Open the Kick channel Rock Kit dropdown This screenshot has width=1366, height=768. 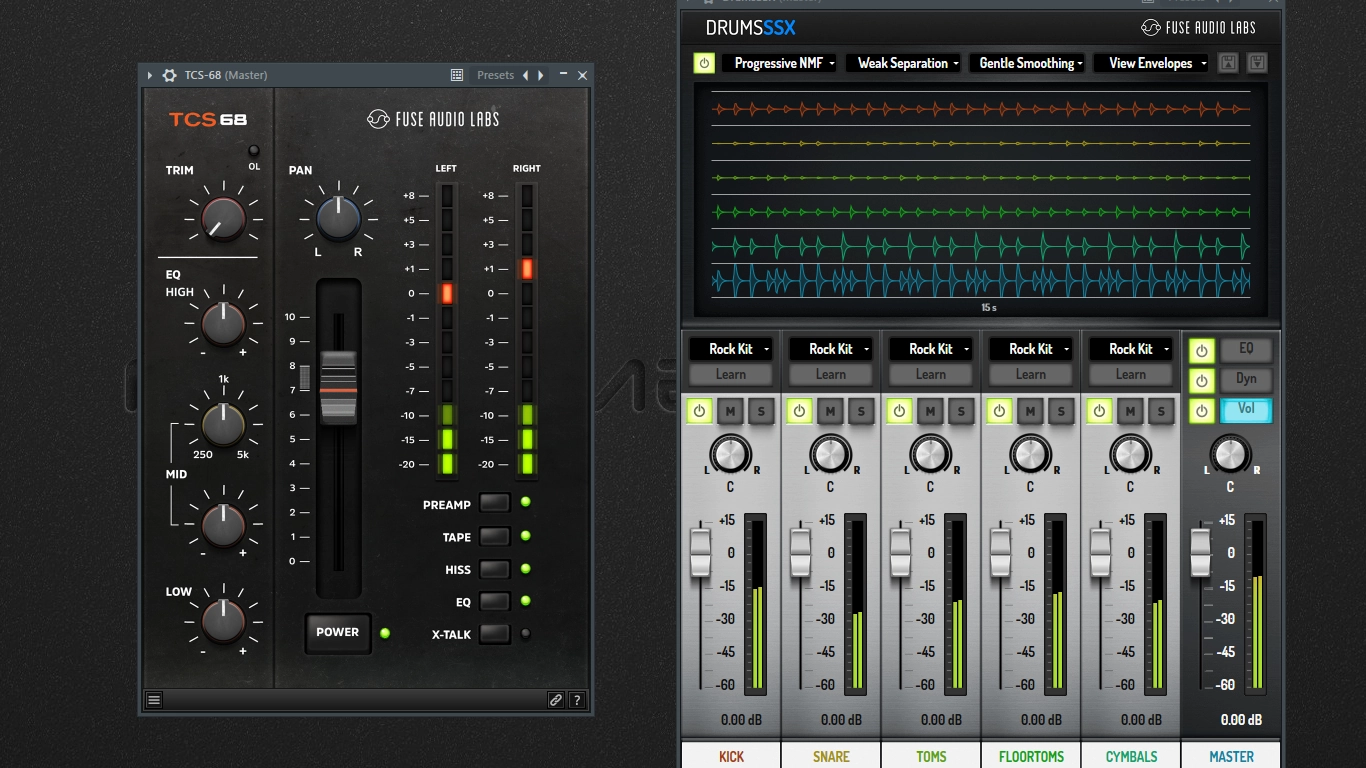point(730,349)
